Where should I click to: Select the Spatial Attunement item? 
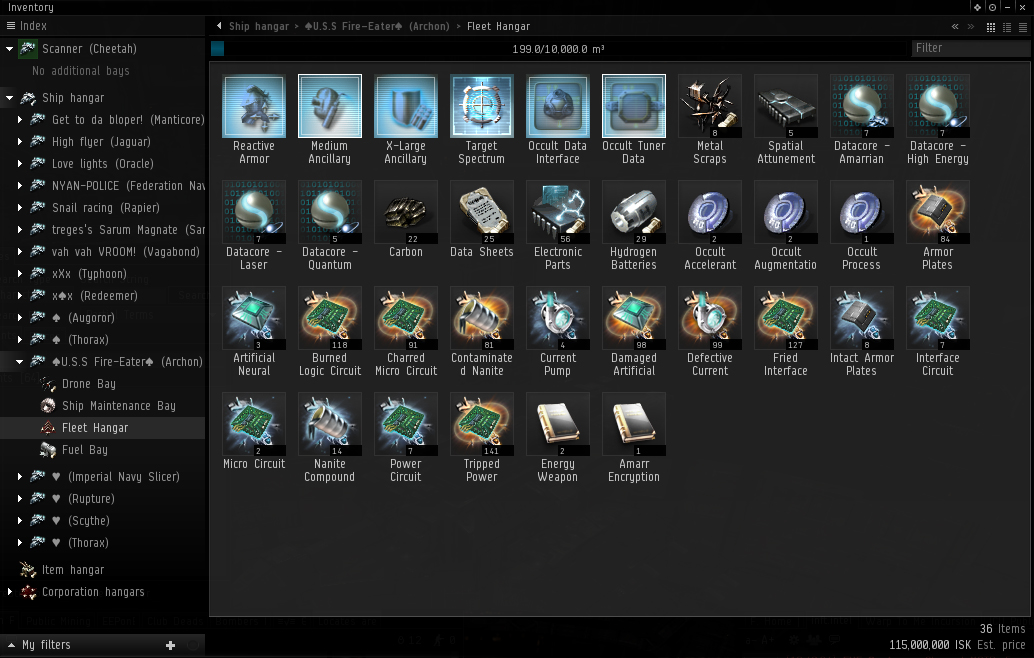(786, 106)
